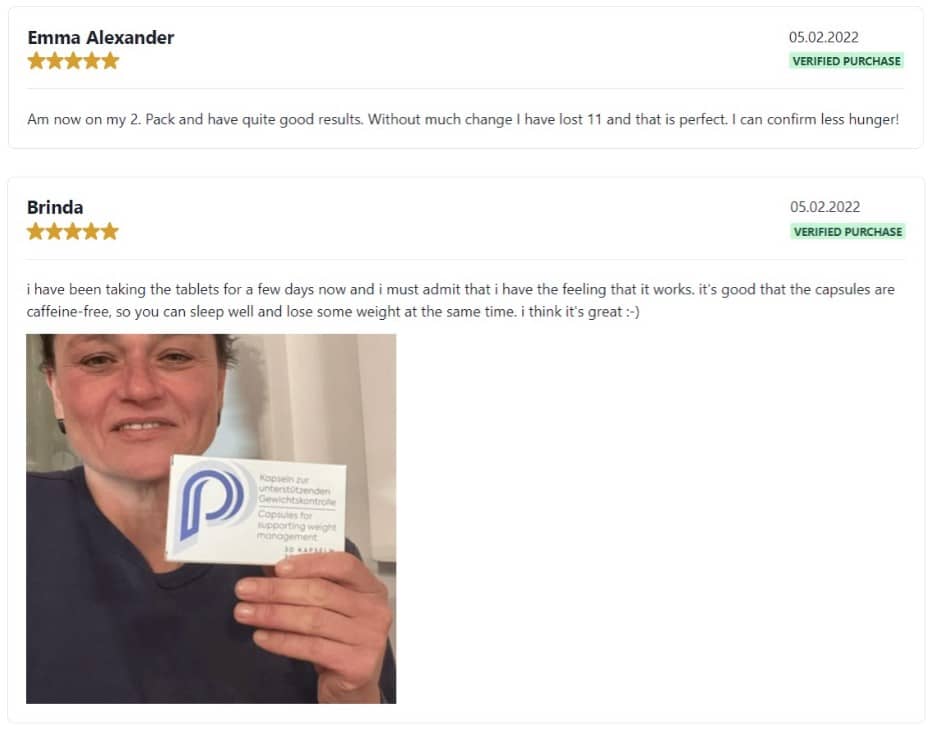This screenshot has width=932, height=731.
Task: Click the second star in Emma Alexander's rating
Action: coord(55,61)
